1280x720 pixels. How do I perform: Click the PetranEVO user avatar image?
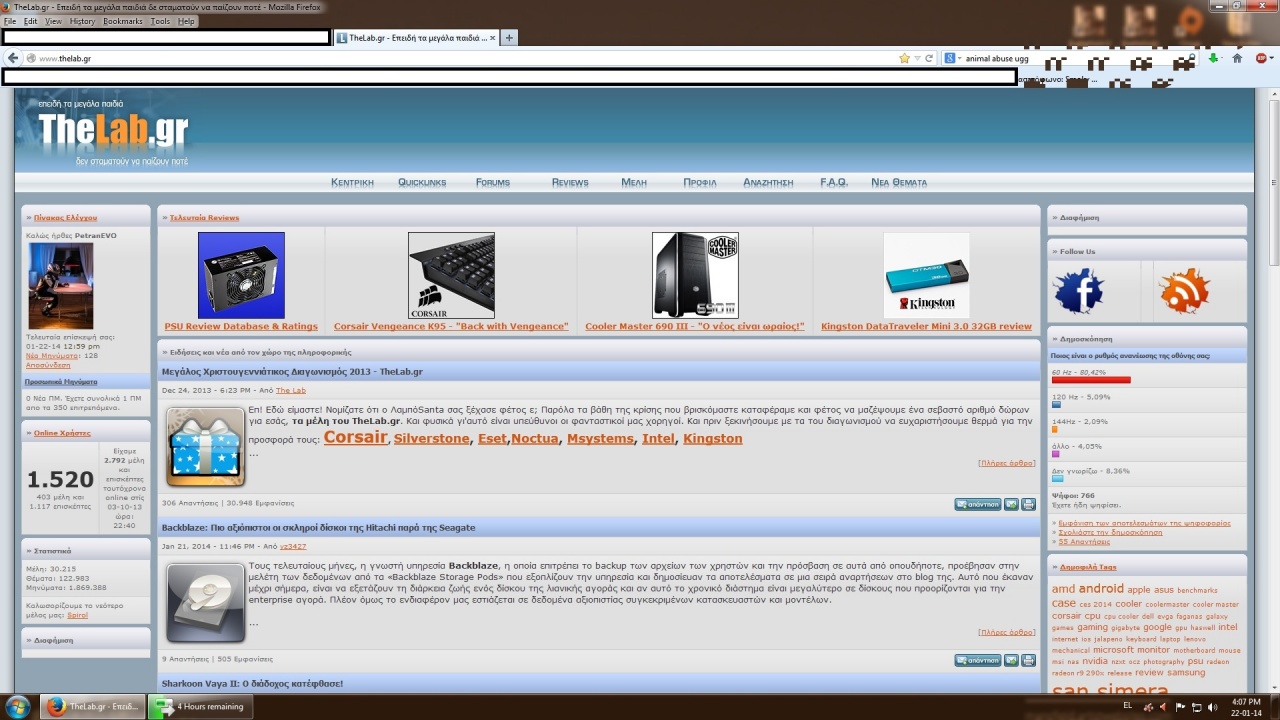click(60, 285)
